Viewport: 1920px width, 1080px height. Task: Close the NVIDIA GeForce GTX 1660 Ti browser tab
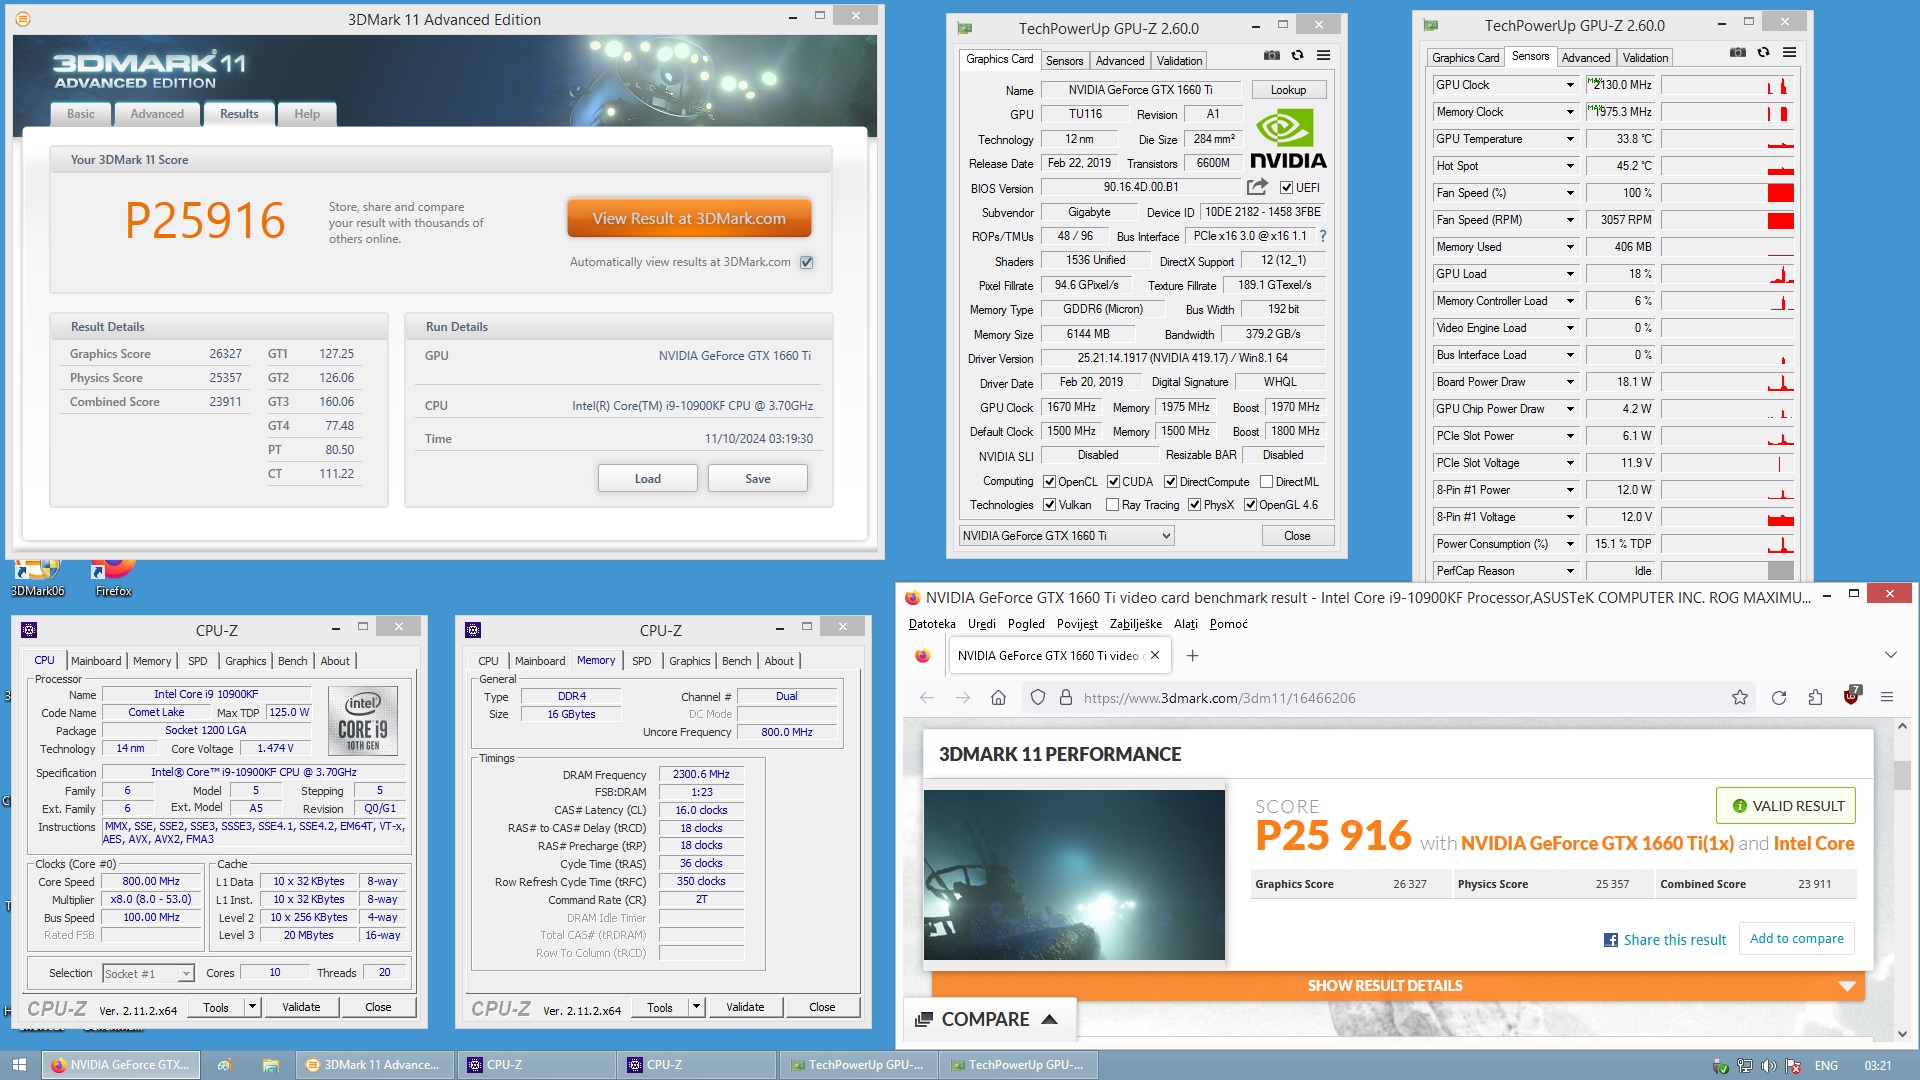1155,656
